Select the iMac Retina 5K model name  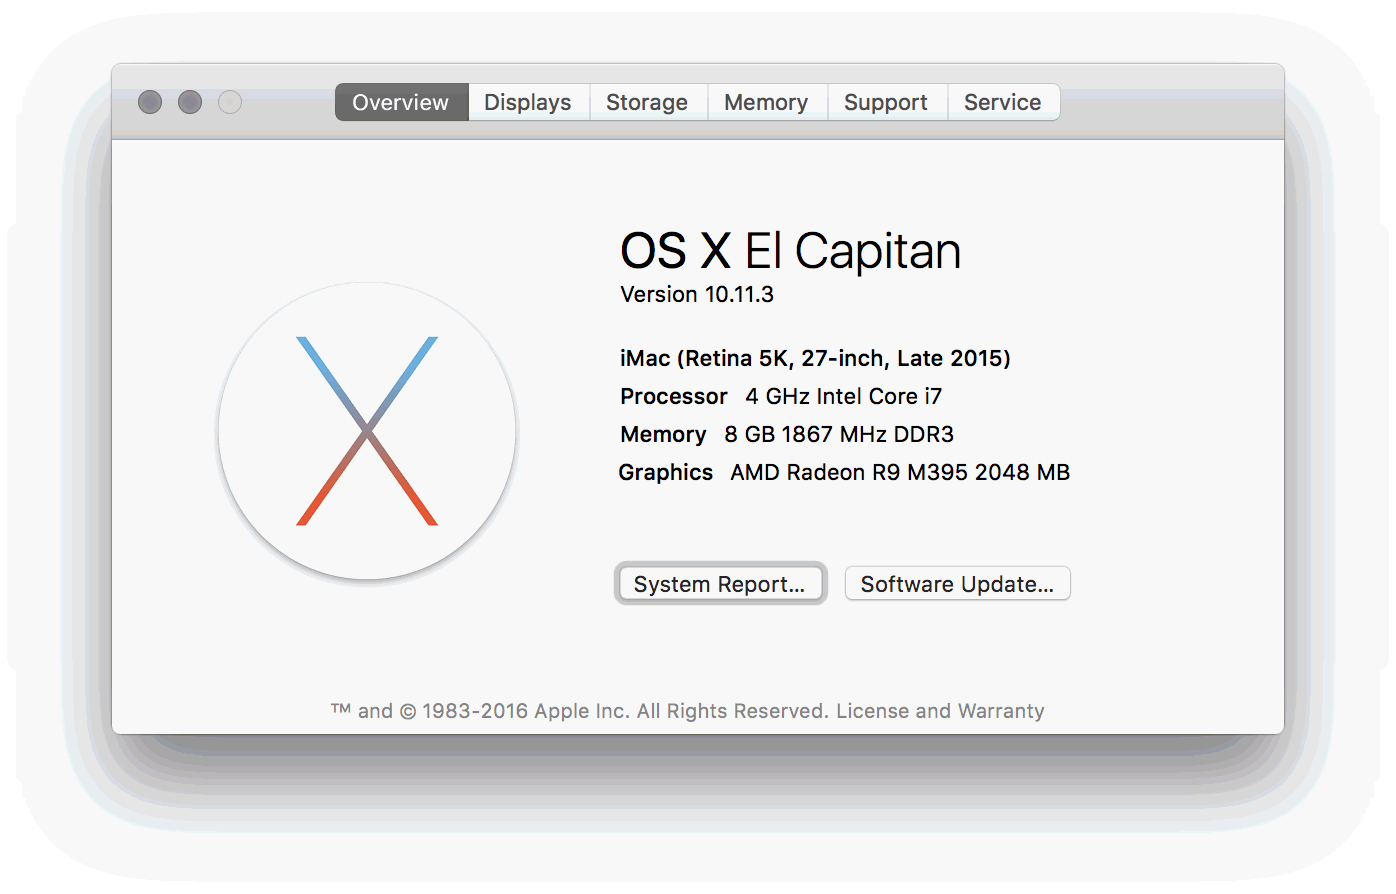(815, 357)
